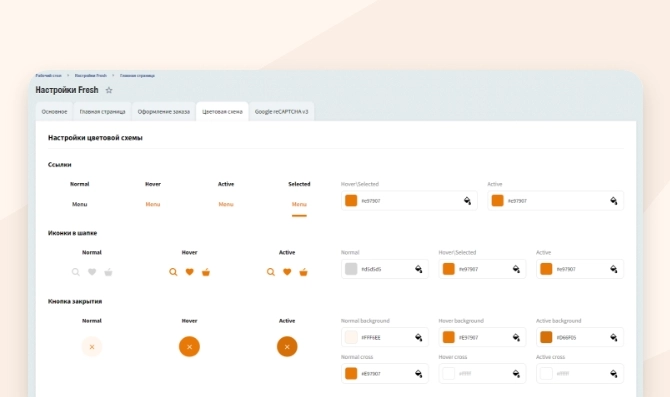Viewport: 670px width, 397px height.
Task: Click the gray Normal search icon preview
Action: pyautogui.click(x=76, y=272)
